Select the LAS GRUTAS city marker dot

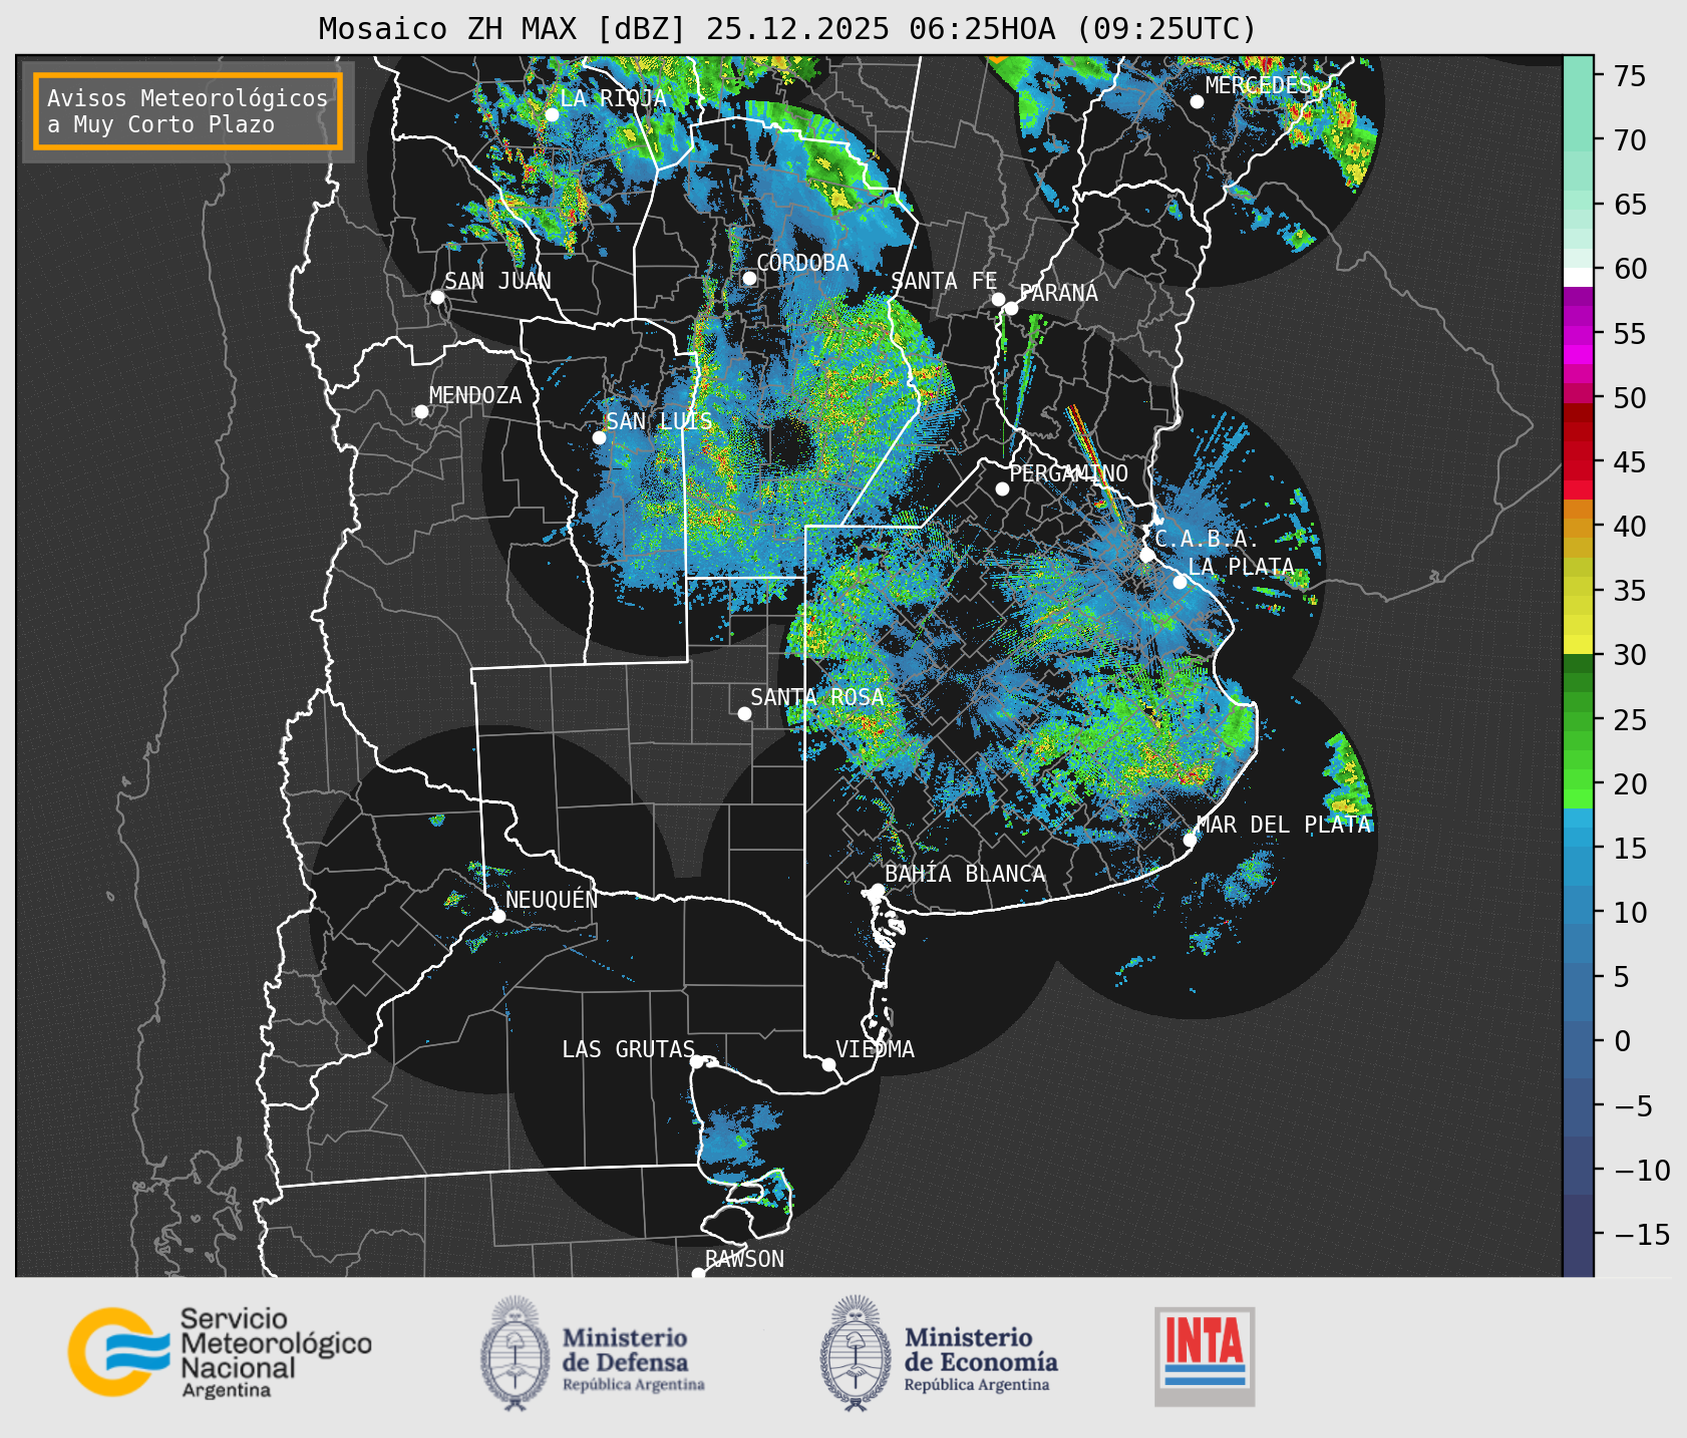coord(697,1061)
